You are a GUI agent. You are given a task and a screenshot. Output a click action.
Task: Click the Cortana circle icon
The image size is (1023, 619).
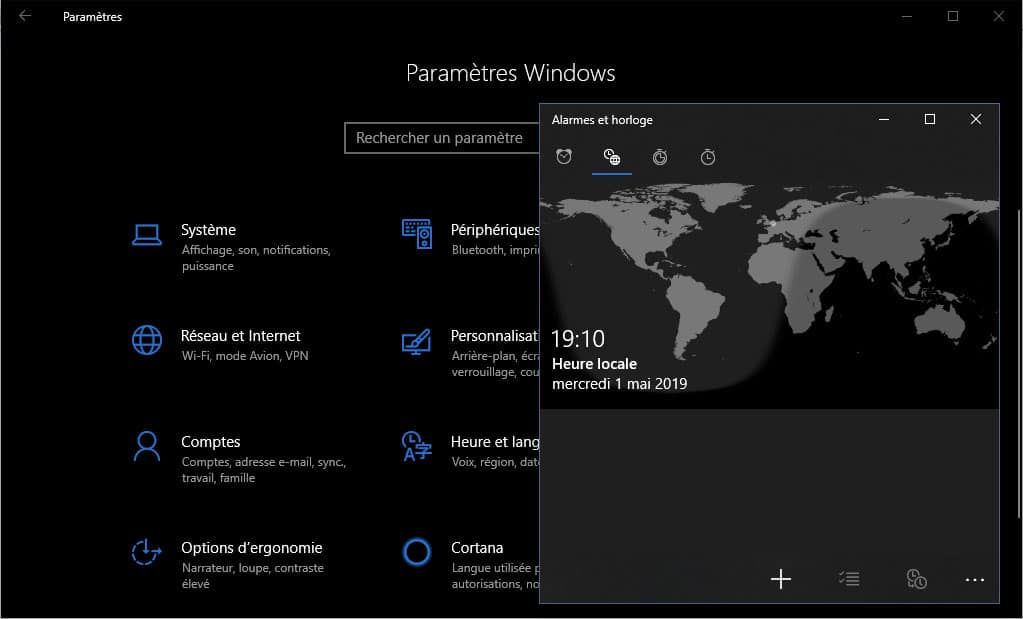point(416,552)
